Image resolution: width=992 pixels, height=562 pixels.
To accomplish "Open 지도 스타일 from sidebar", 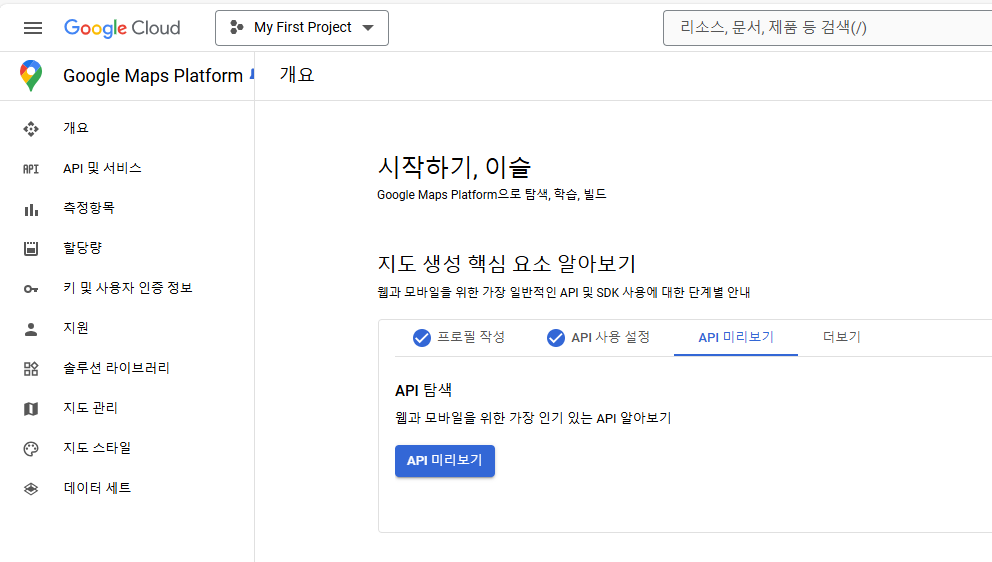I will click(127, 447).
